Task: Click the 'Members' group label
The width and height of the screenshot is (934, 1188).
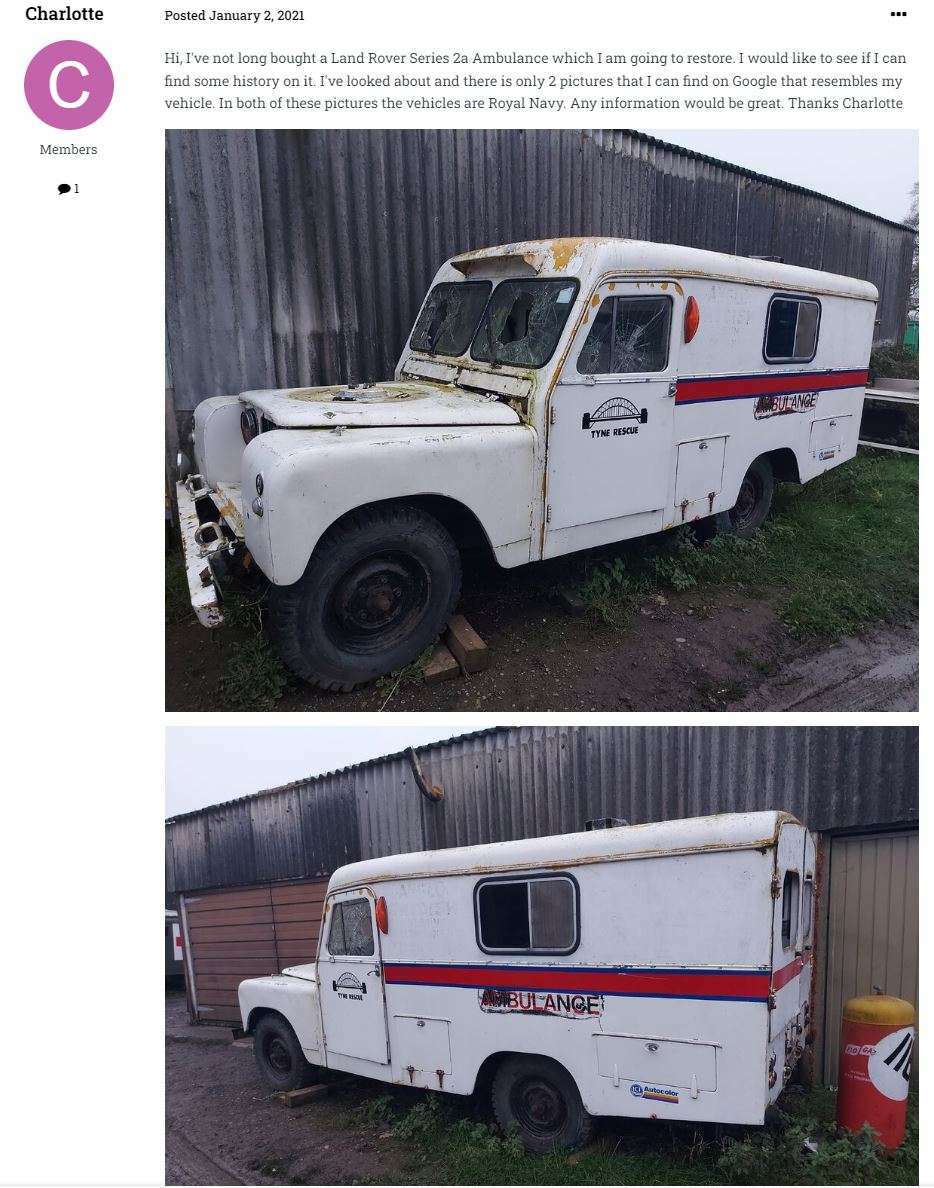Action: (68, 149)
